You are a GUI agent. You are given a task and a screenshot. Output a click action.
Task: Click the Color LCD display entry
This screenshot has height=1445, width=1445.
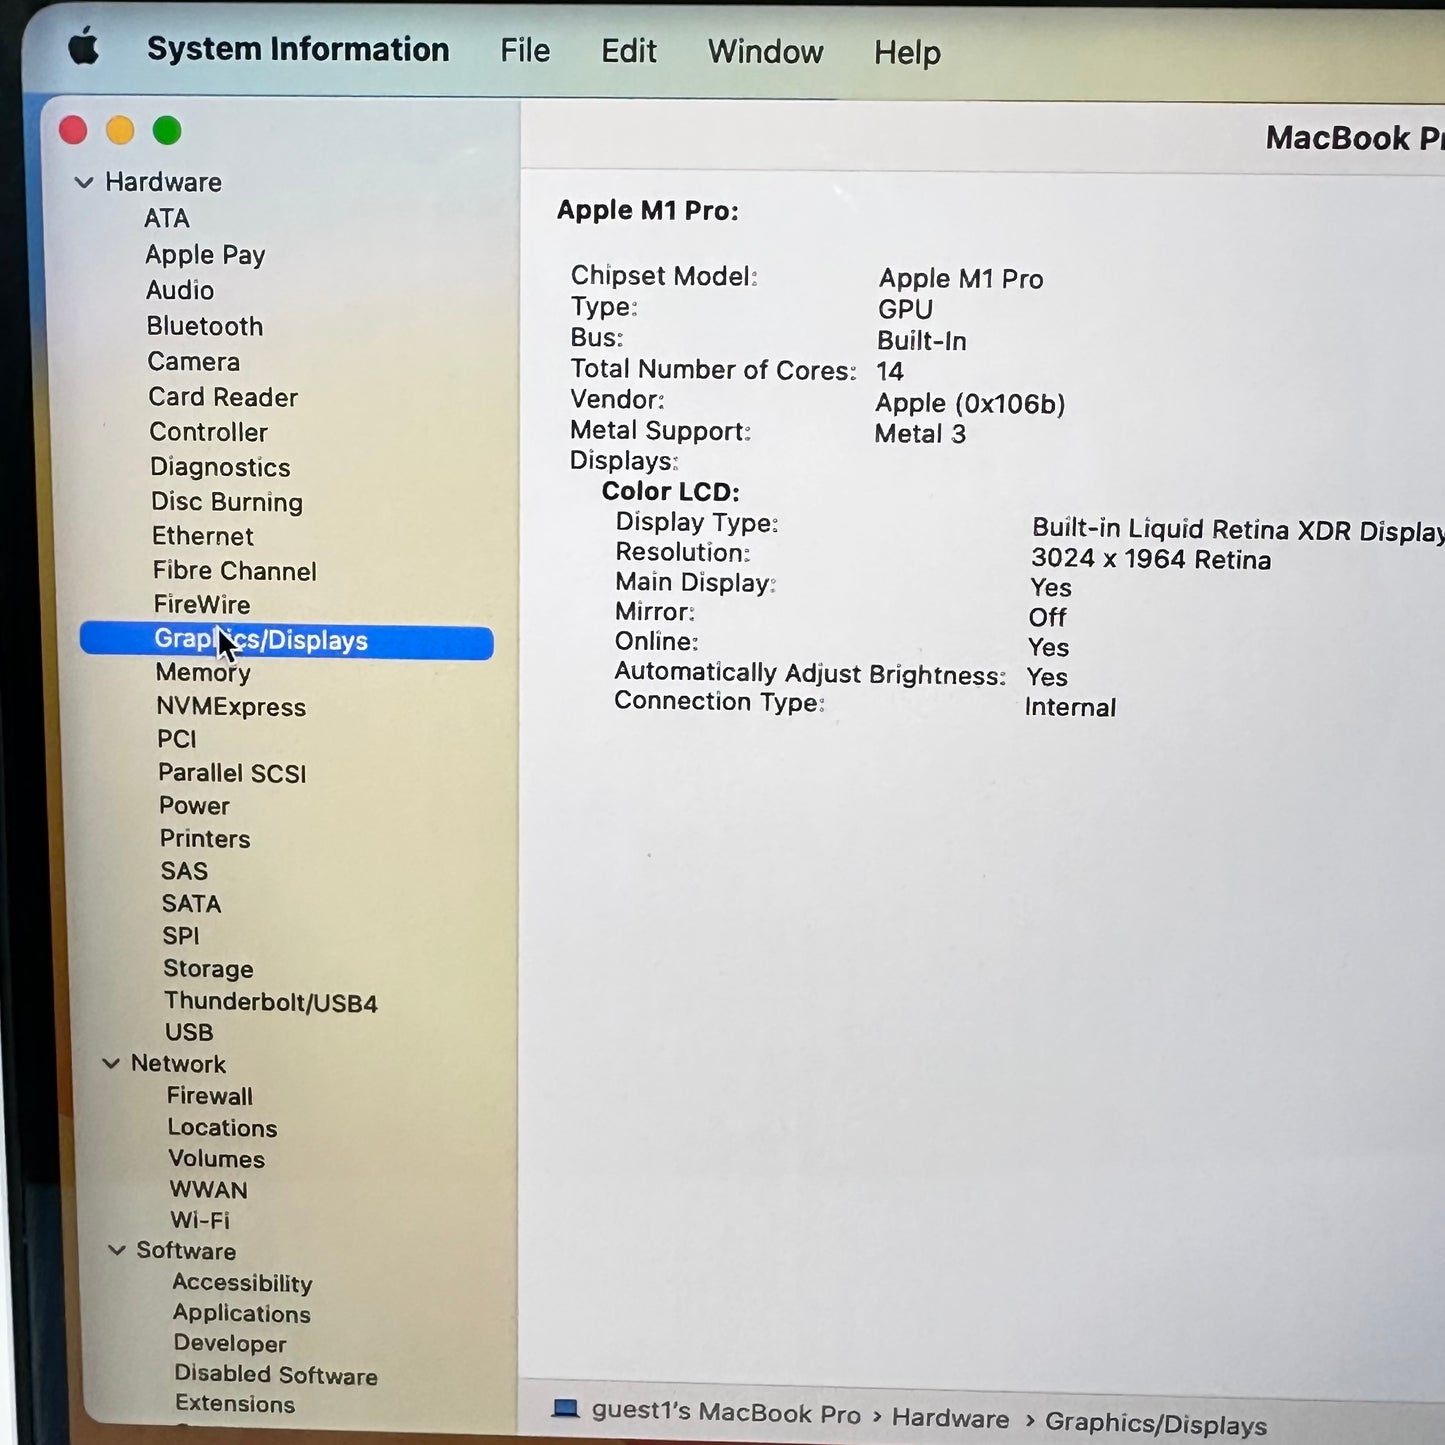(671, 491)
